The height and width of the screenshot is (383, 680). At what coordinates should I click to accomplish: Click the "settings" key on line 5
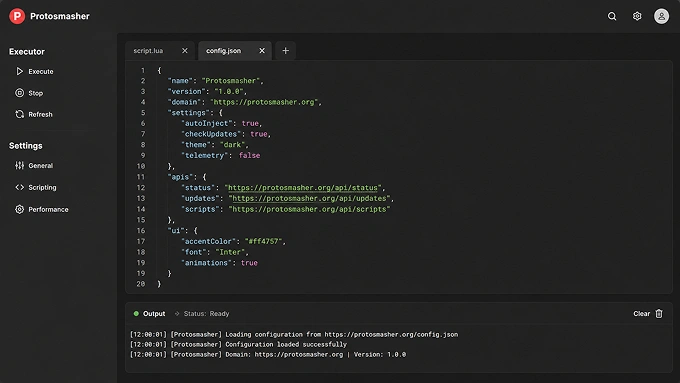189,113
